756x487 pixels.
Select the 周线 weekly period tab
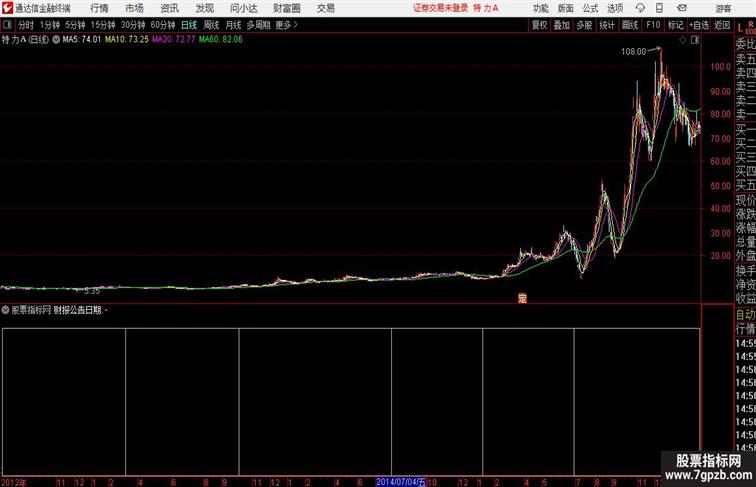[211, 25]
